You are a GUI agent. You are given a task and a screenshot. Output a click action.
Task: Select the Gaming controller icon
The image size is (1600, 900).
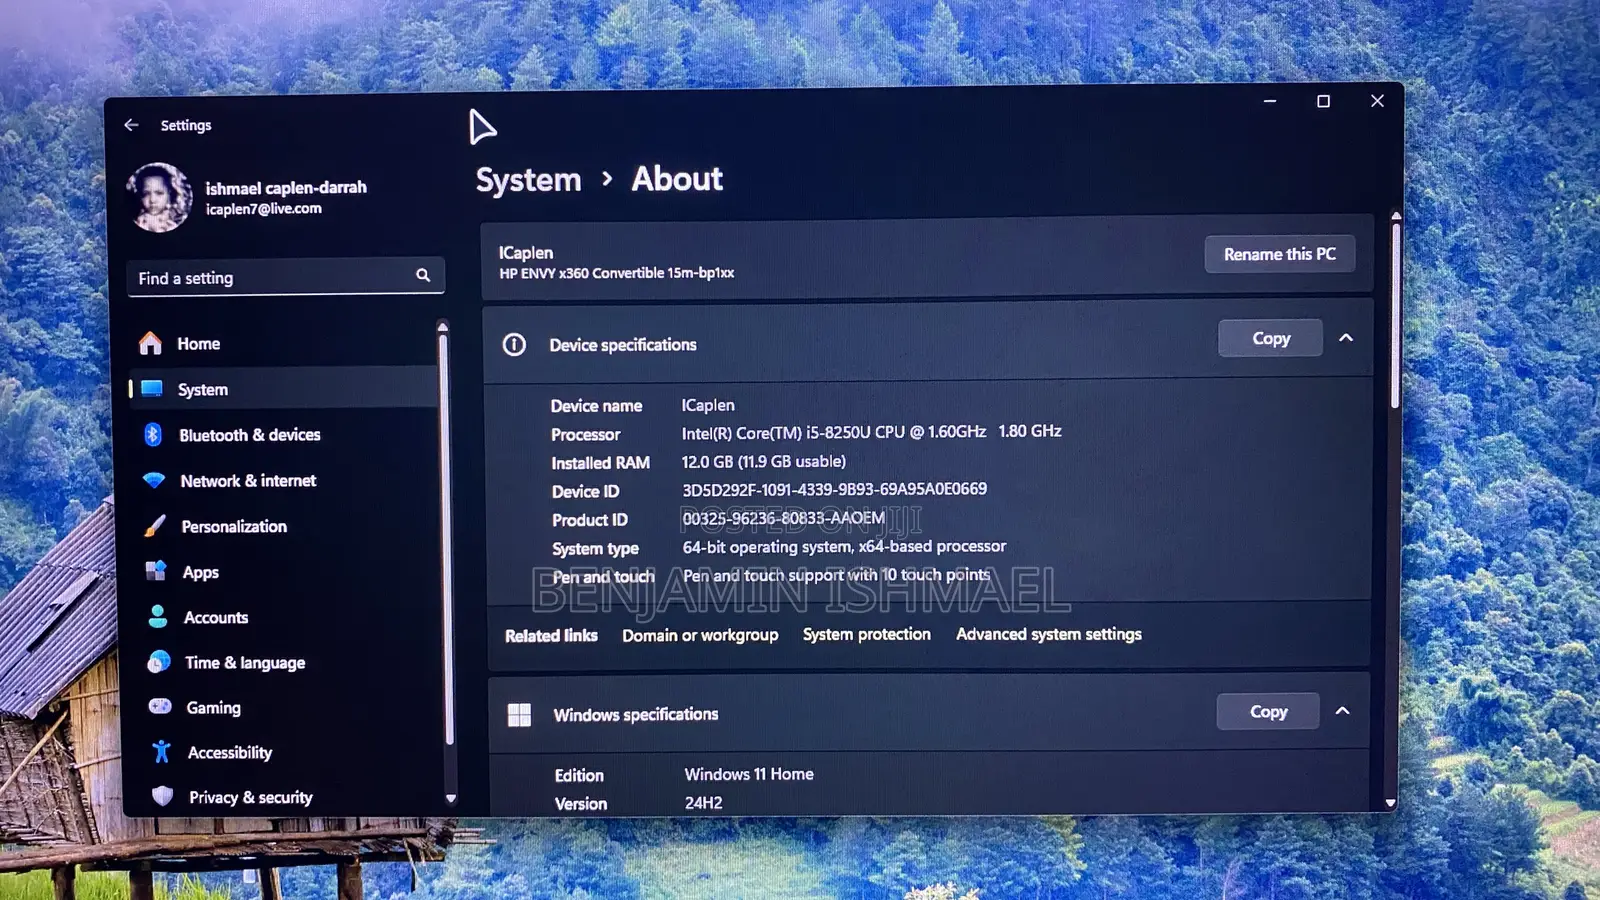coord(160,706)
